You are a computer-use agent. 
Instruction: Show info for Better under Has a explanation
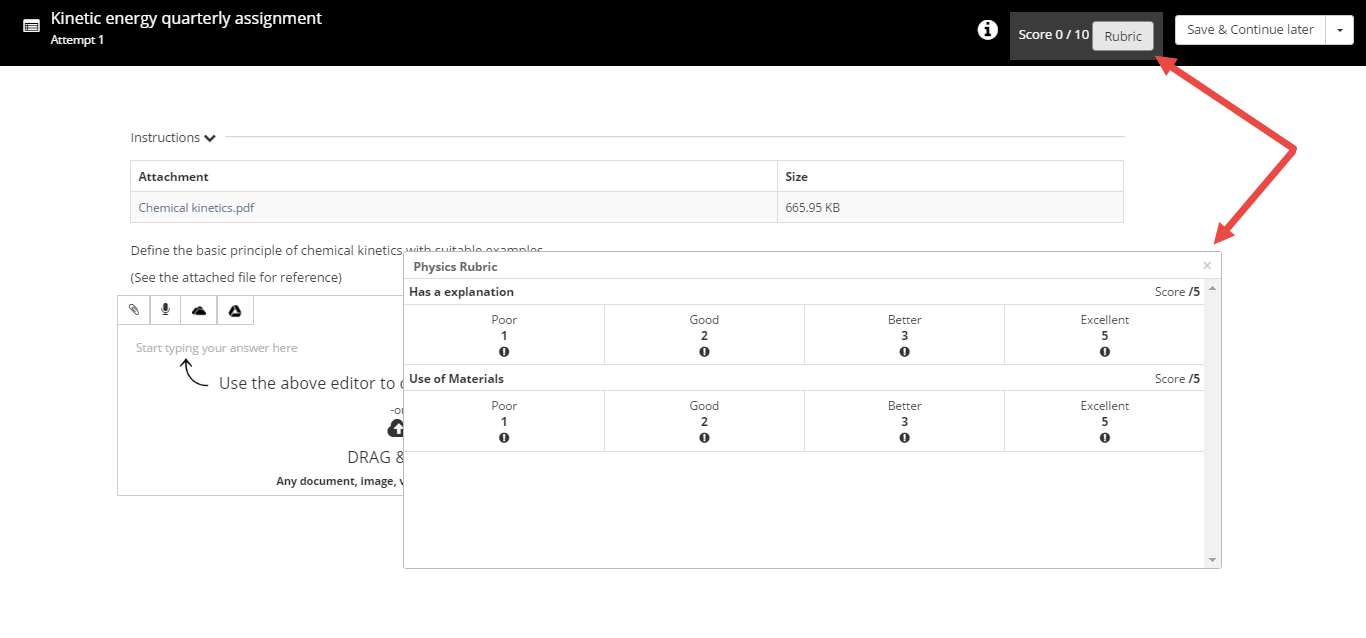tap(904, 352)
